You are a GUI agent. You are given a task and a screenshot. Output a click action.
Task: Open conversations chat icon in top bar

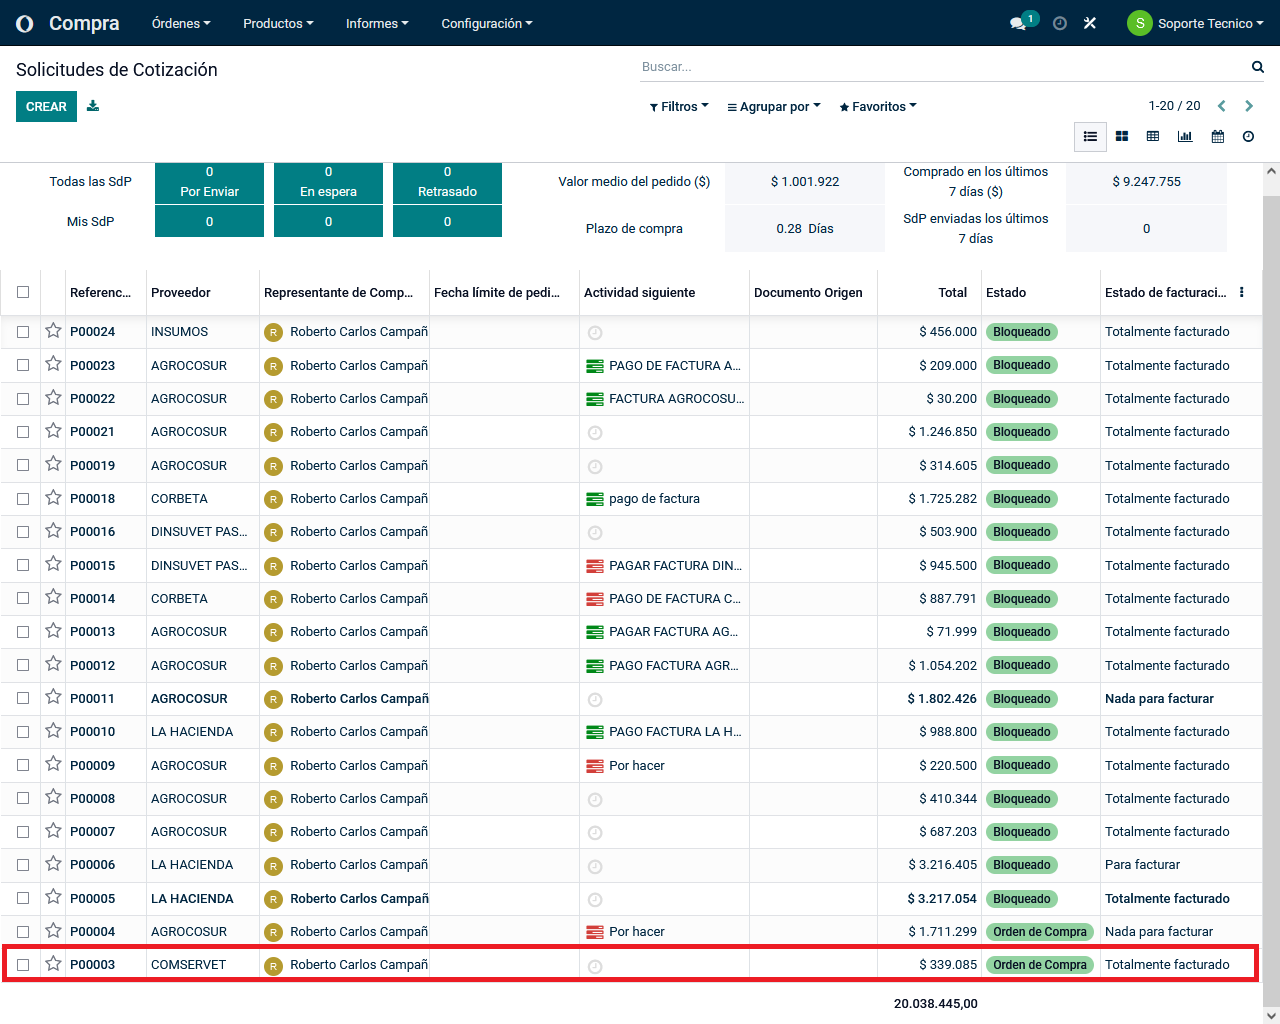(1018, 23)
